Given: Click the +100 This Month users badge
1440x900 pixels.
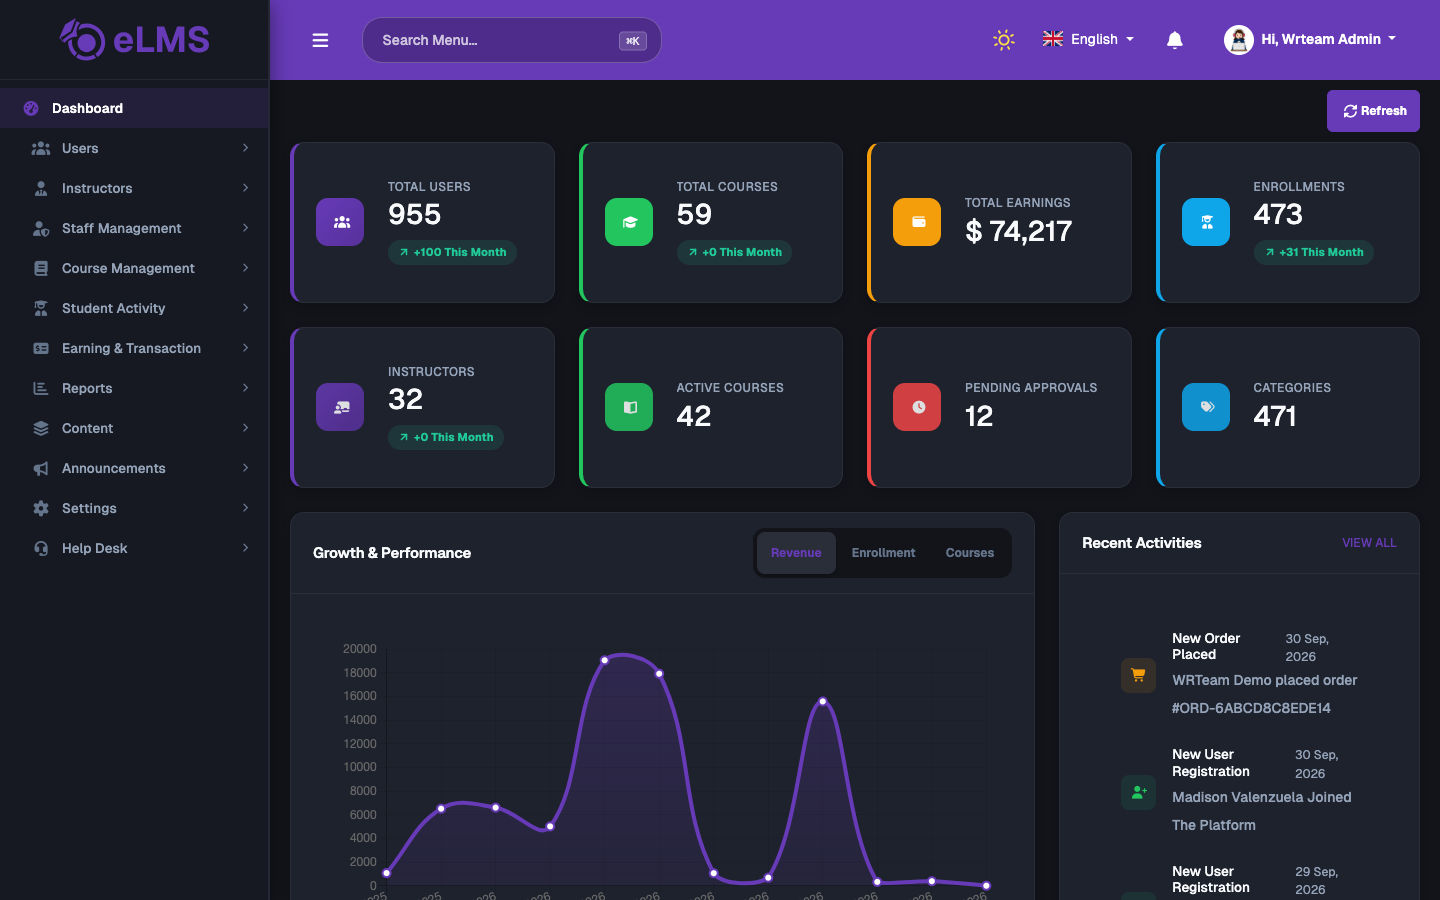Looking at the screenshot, I should [x=452, y=252].
